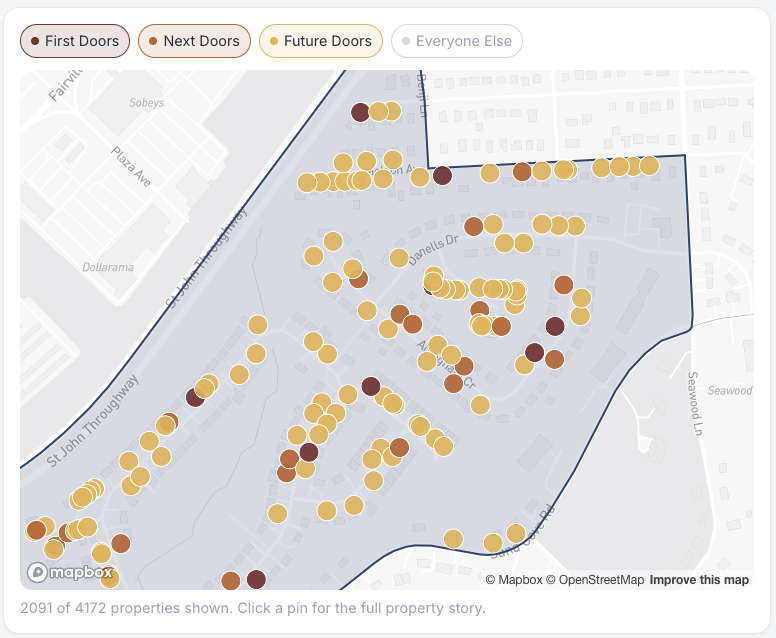Select the maroon pin directly above that orange-maroon pair
Viewport: 776px width, 638px height.
[x=555, y=326]
